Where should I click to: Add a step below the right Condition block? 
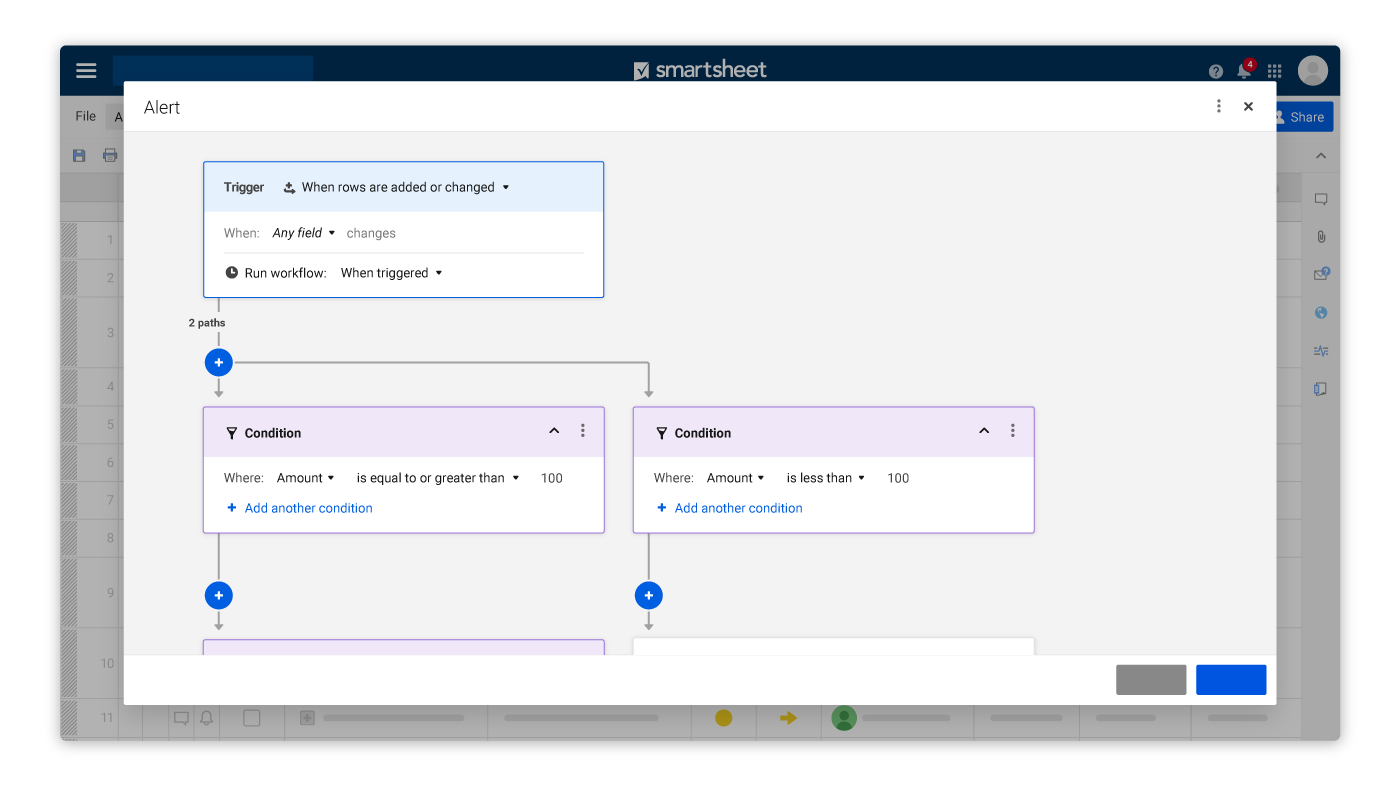point(648,596)
